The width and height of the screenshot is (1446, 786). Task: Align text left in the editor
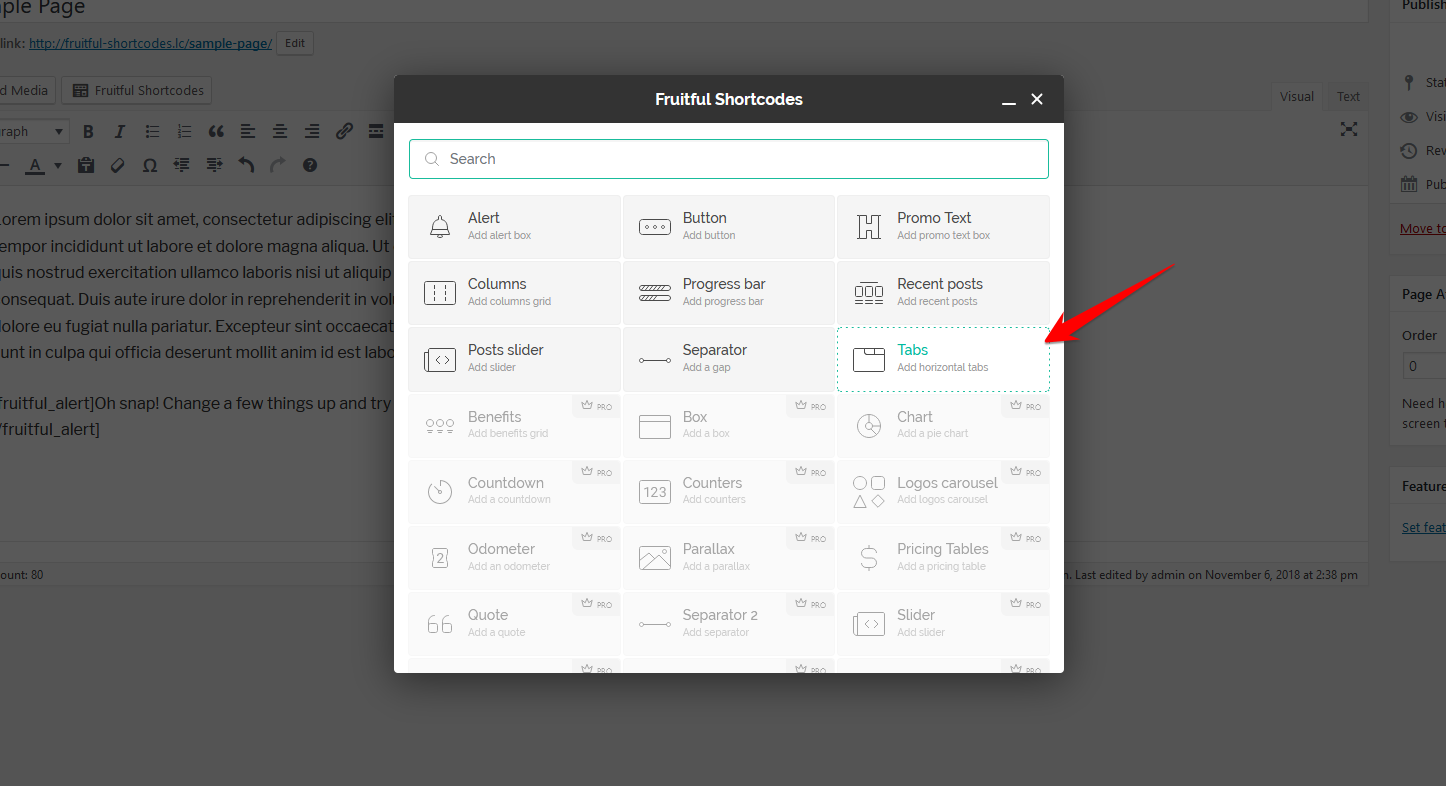click(x=248, y=131)
